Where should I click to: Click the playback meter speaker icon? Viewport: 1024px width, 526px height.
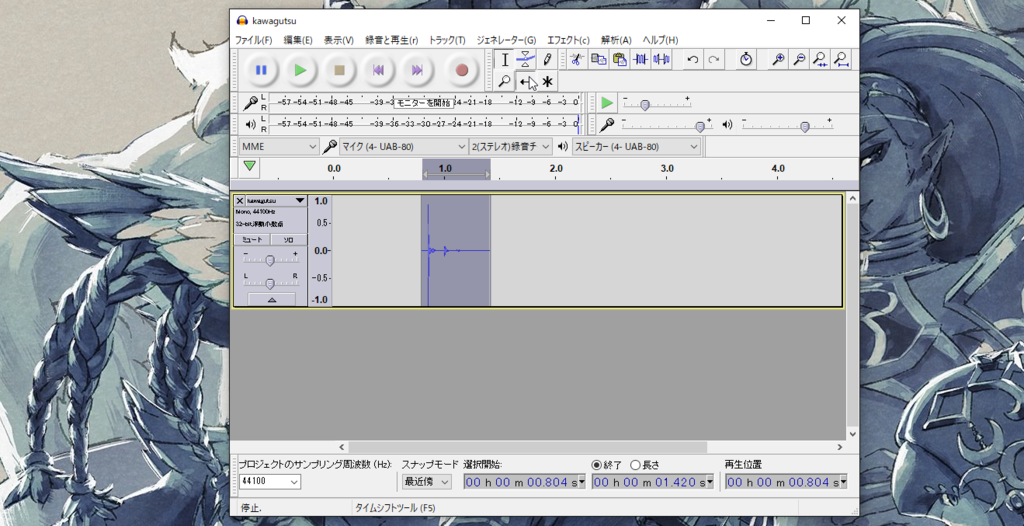[250, 124]
